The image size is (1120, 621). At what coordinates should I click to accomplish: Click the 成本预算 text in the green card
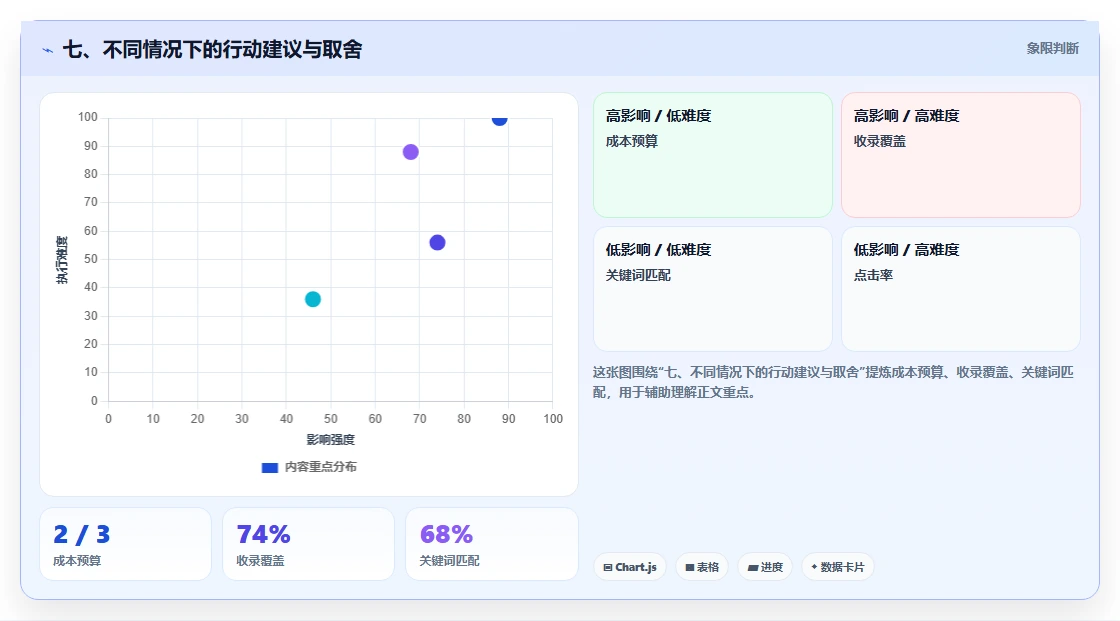[x=631, y=141]
